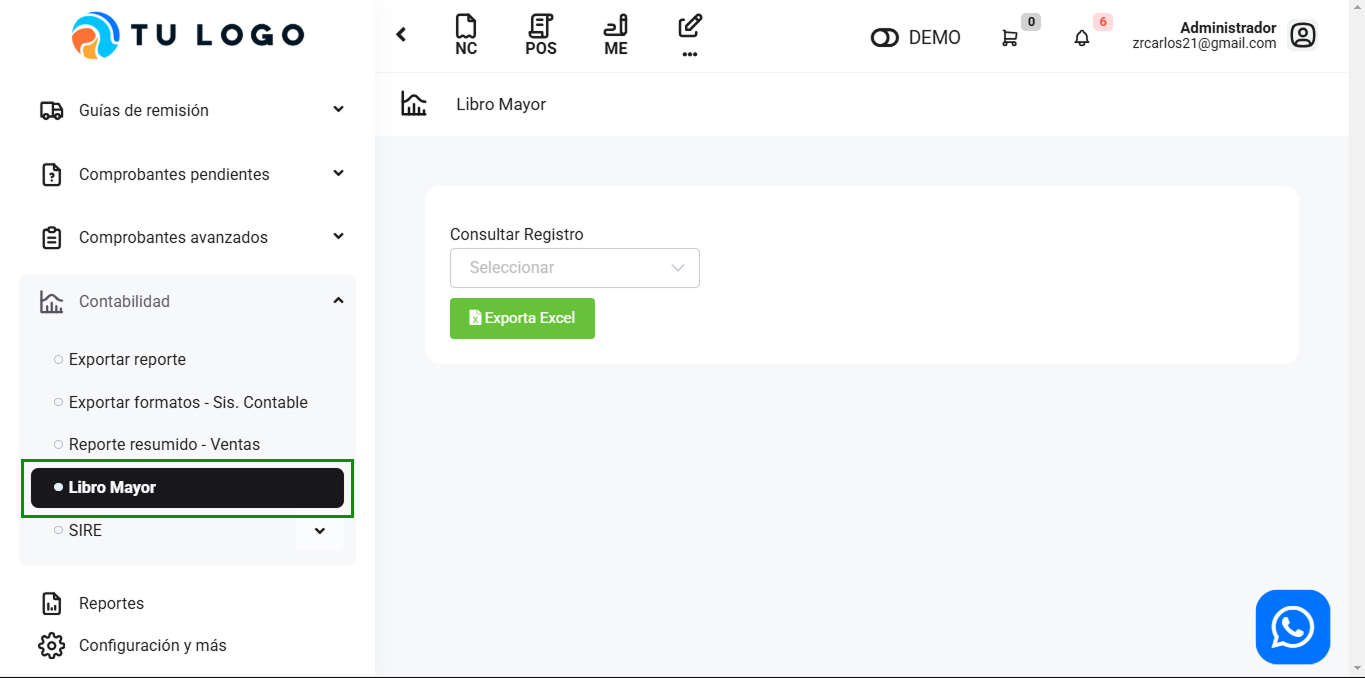The width and height of the screenshot is (1365, 678).
Task: Click the Exporta Excel button
Action: 522,318
